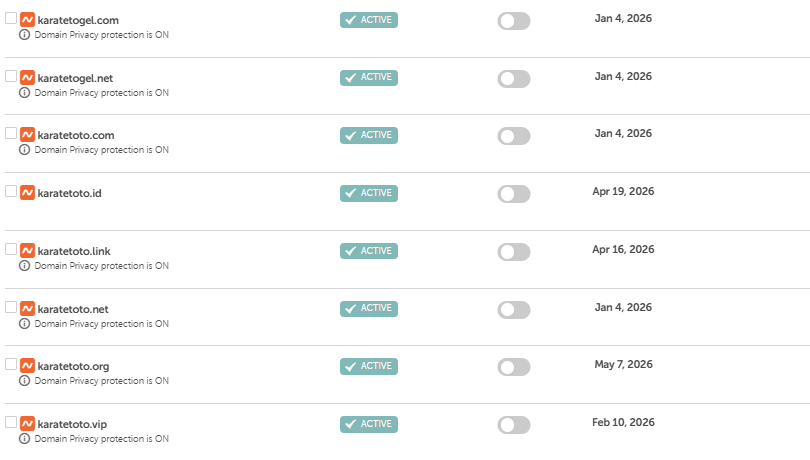Click the info icon under karatetogel.net

25,92
